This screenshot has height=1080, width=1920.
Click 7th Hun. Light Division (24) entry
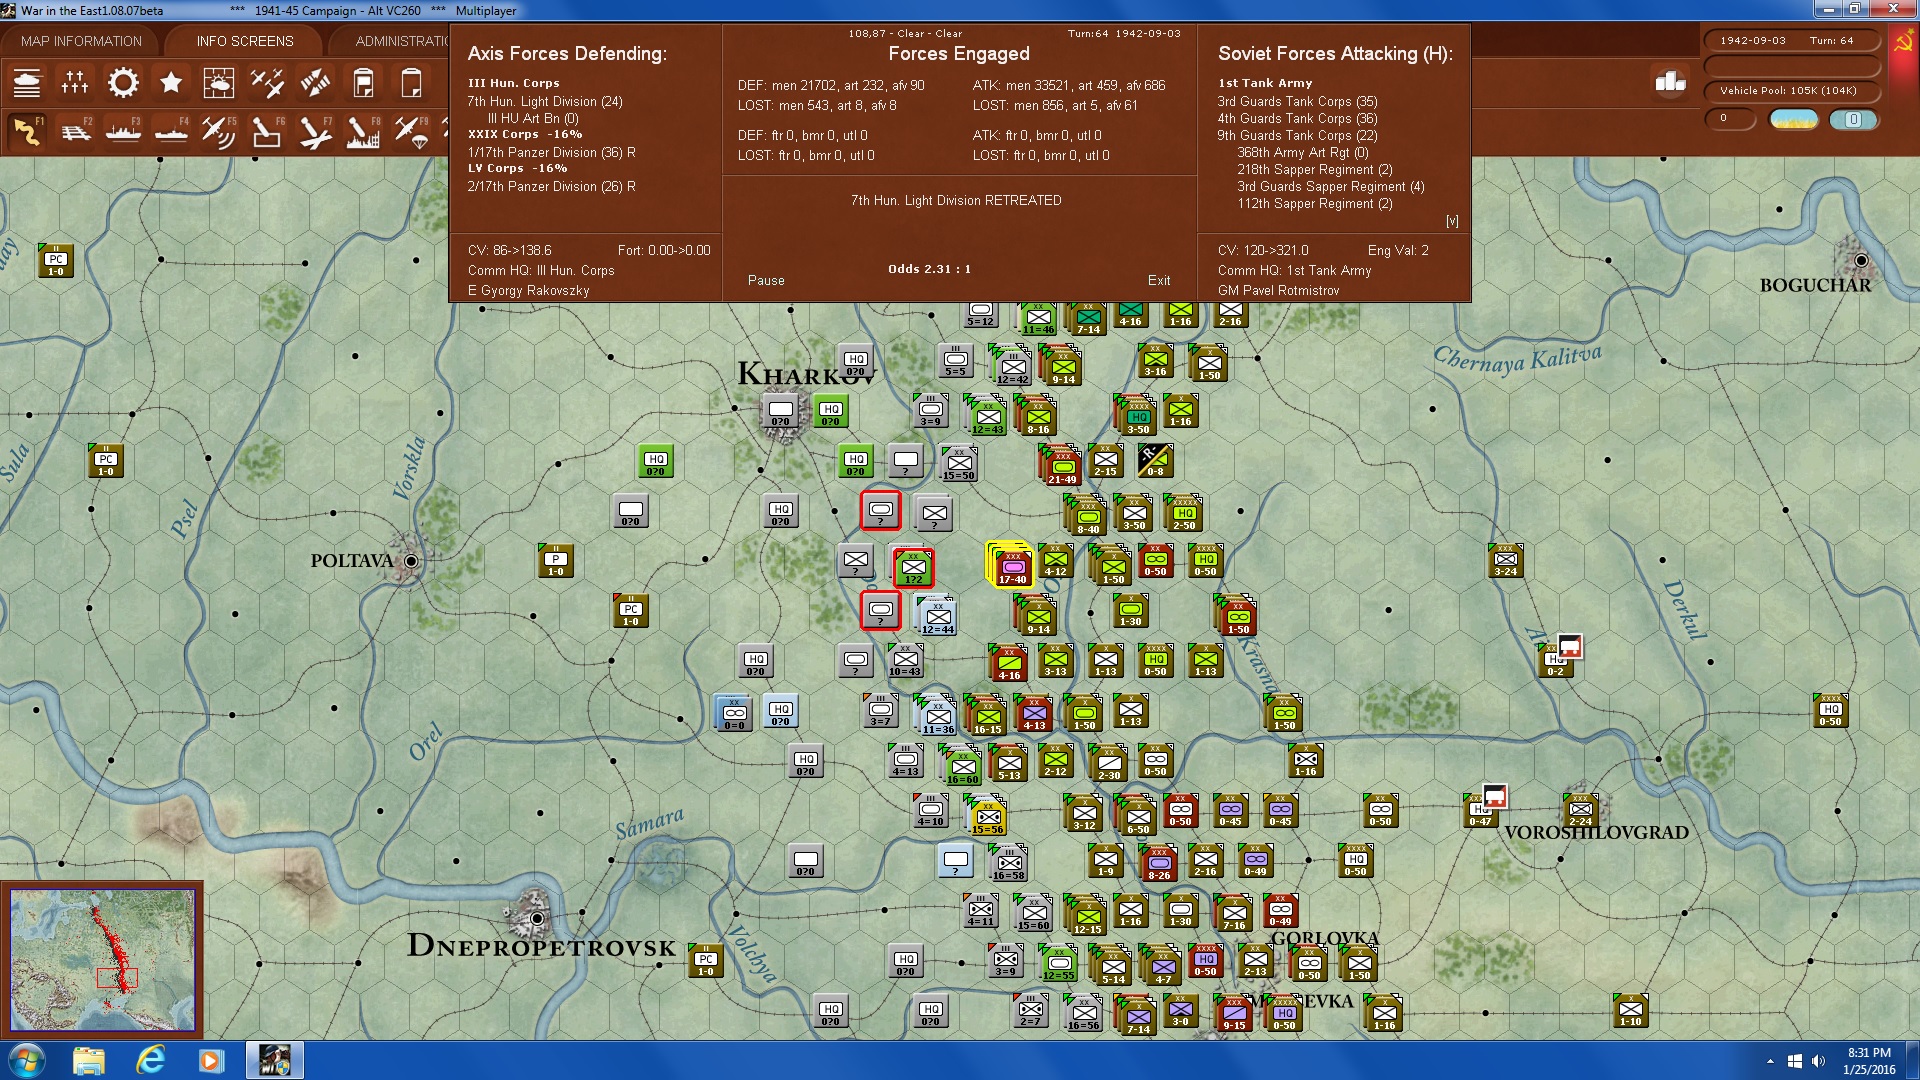click(x=545, y=101)
